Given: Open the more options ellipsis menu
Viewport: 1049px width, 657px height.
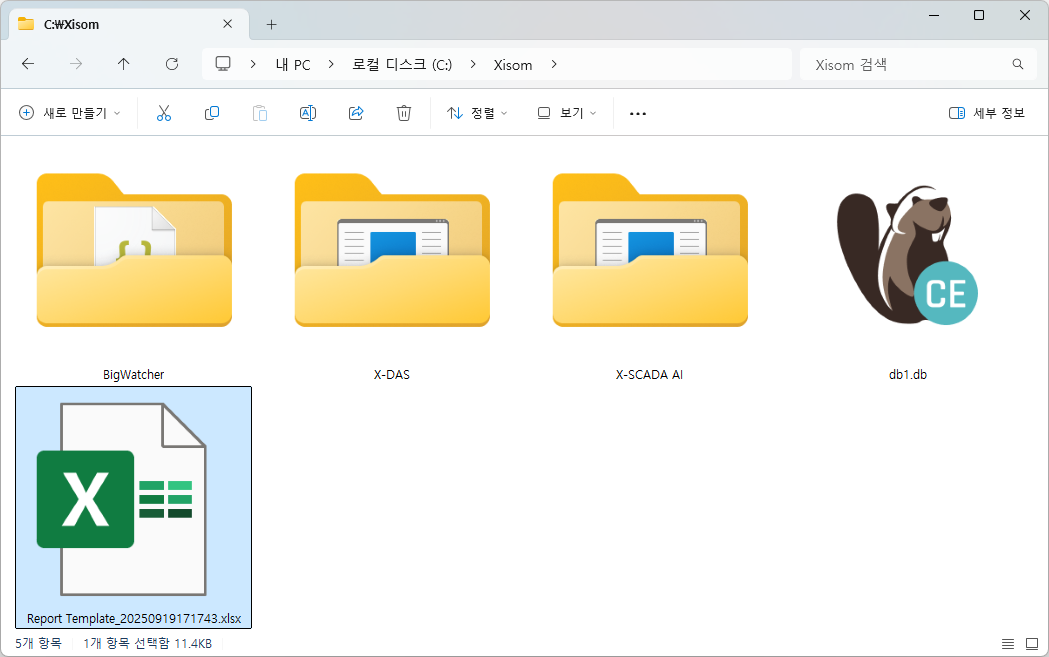Looking at the screenshot, I should [x=638, y=113].
